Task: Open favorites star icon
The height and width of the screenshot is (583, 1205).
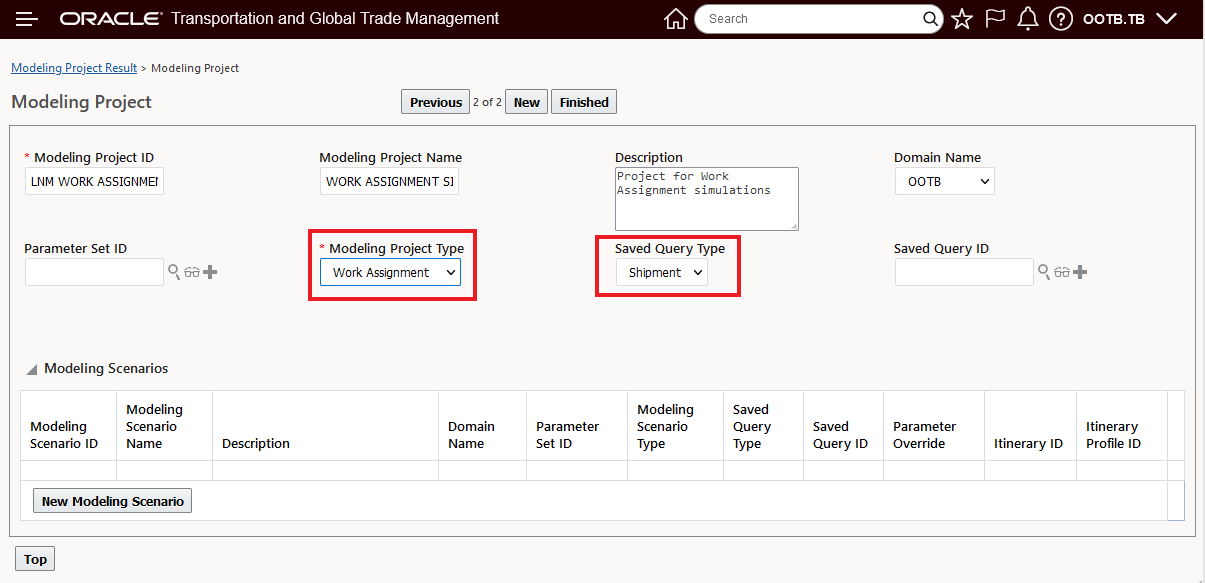Action: click(962, 19)
